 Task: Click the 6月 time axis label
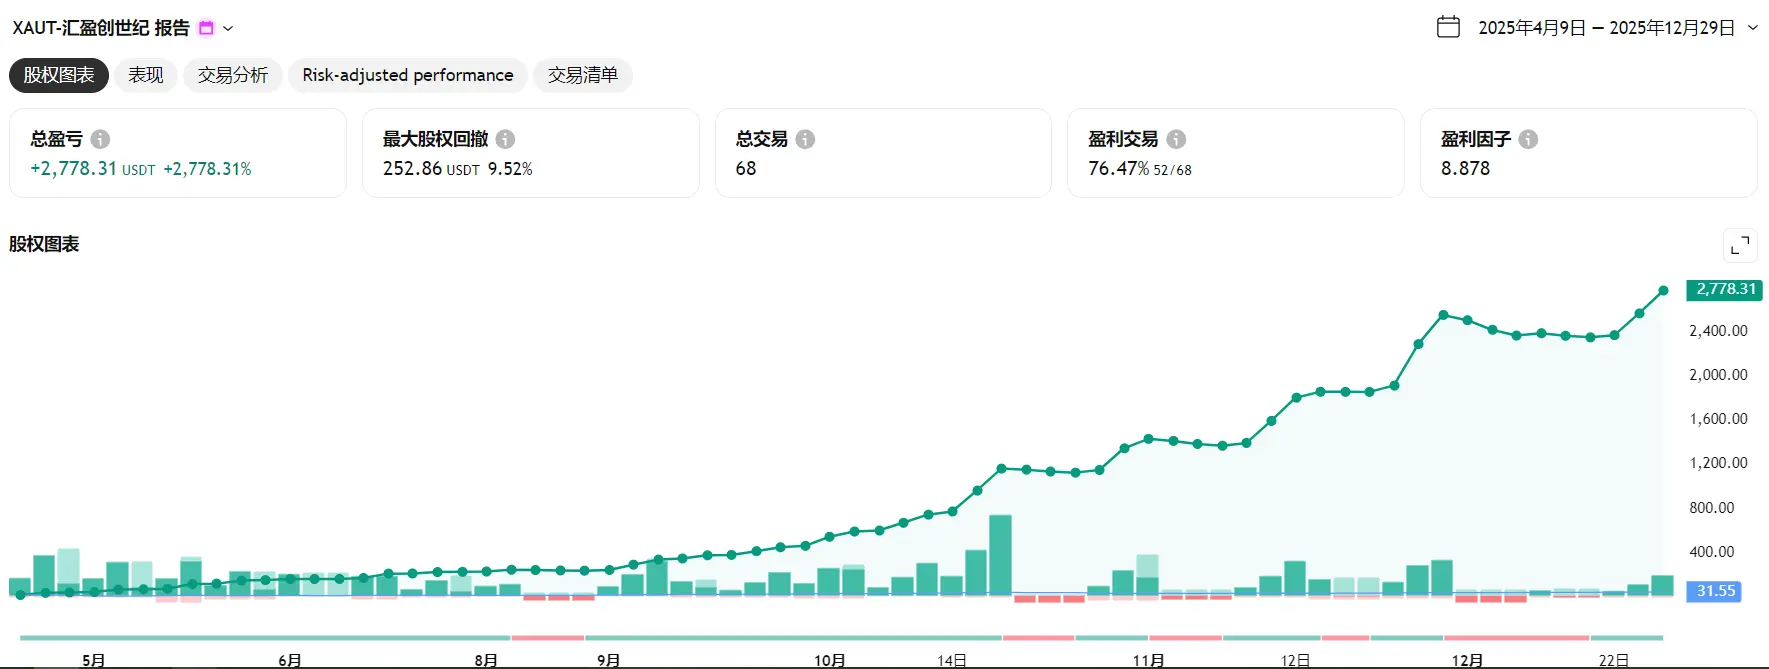pyautogui.click(x=290, y=660)
